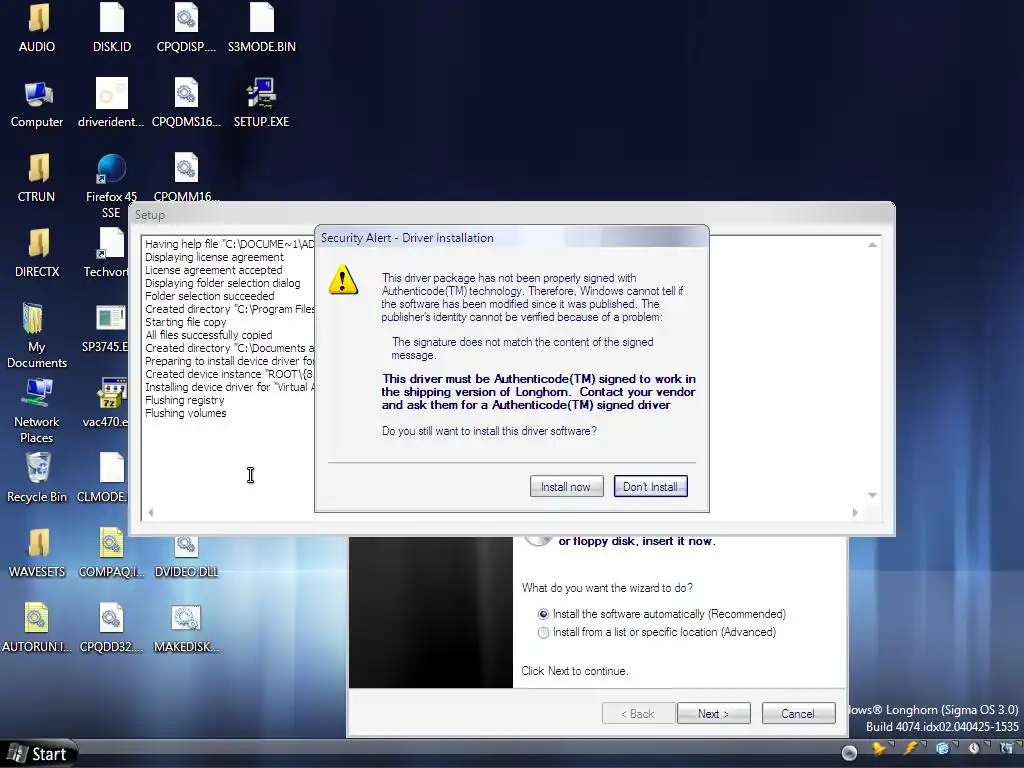Click the Back button in the wizard
Viewport: 1024px width, 768px height.
coord(637,714)
